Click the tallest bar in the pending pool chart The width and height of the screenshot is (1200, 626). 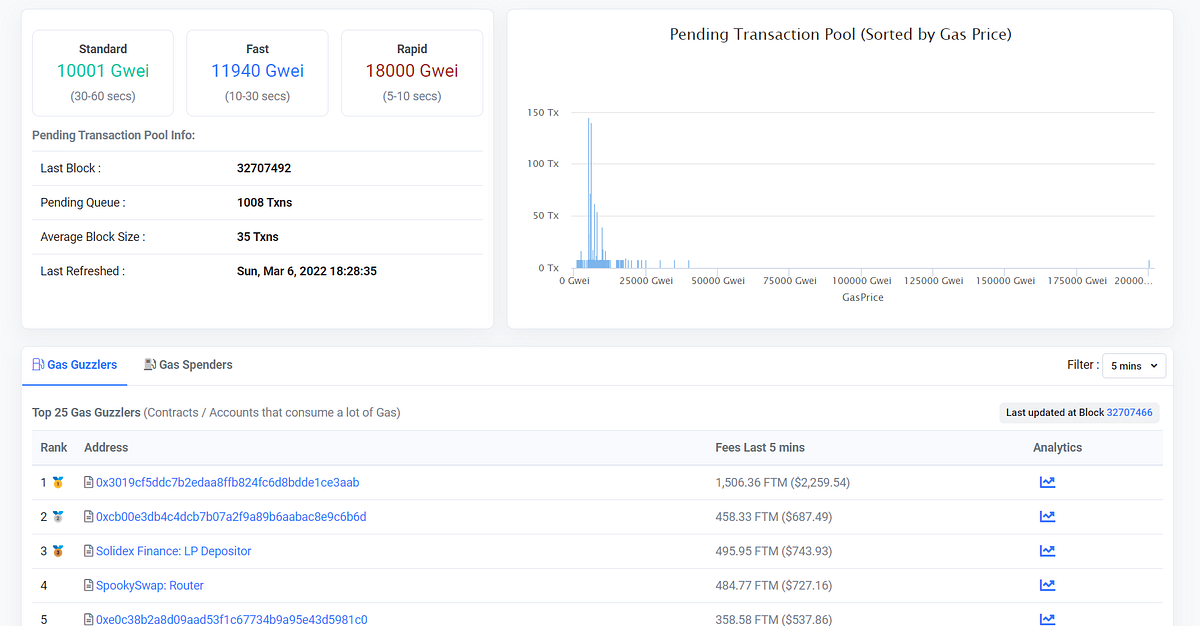pos(589,193)
